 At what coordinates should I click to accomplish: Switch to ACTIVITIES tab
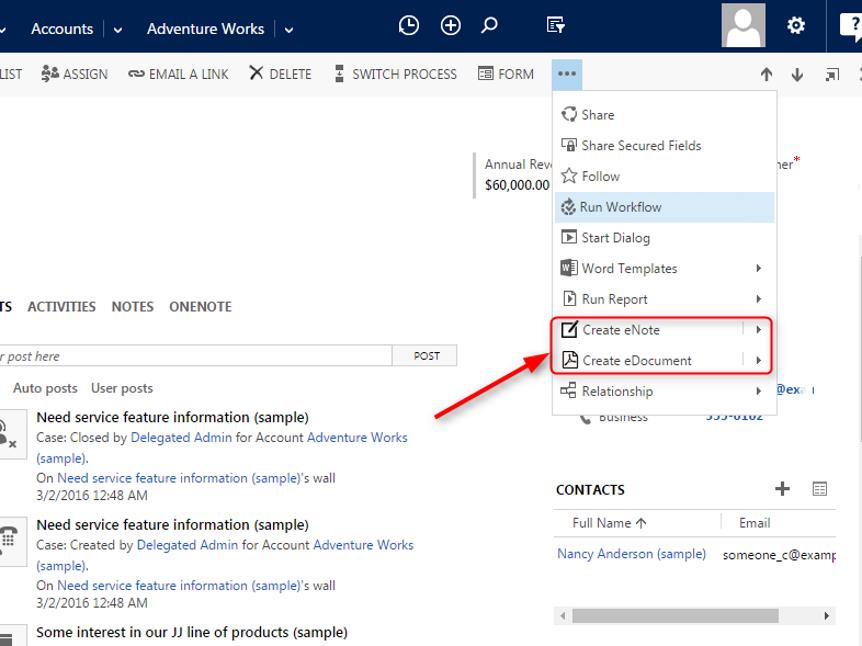click(x=62, y=307)
